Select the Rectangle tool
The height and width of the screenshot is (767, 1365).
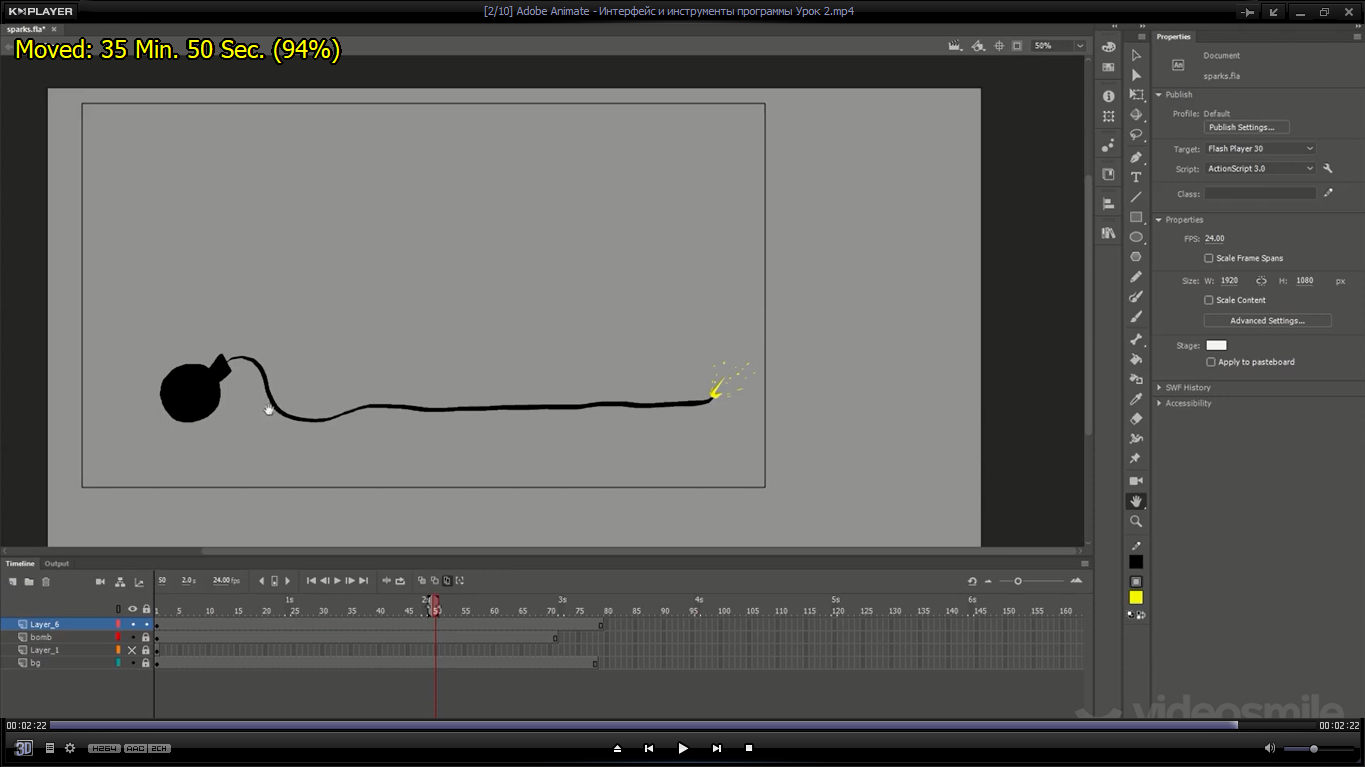point(1136,217)
